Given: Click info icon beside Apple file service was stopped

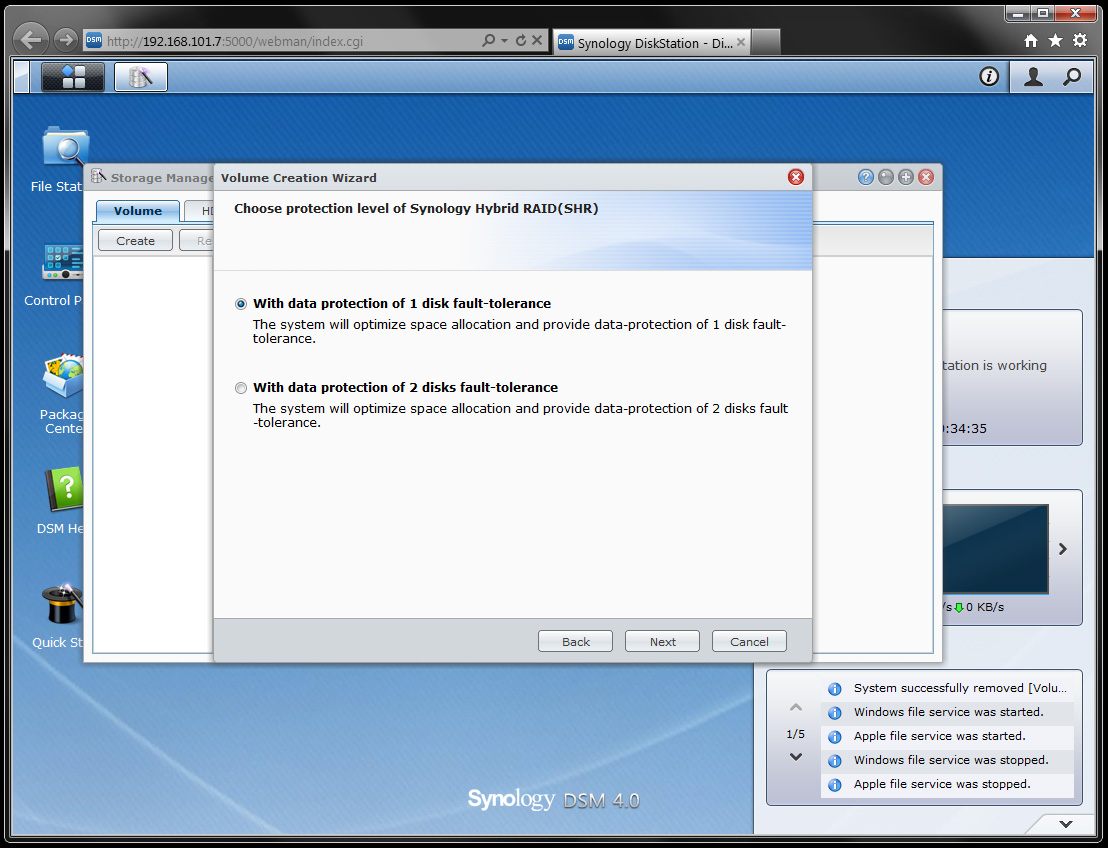Looking at the screenshot, I should pyautogui.click(x=835, y=784).
